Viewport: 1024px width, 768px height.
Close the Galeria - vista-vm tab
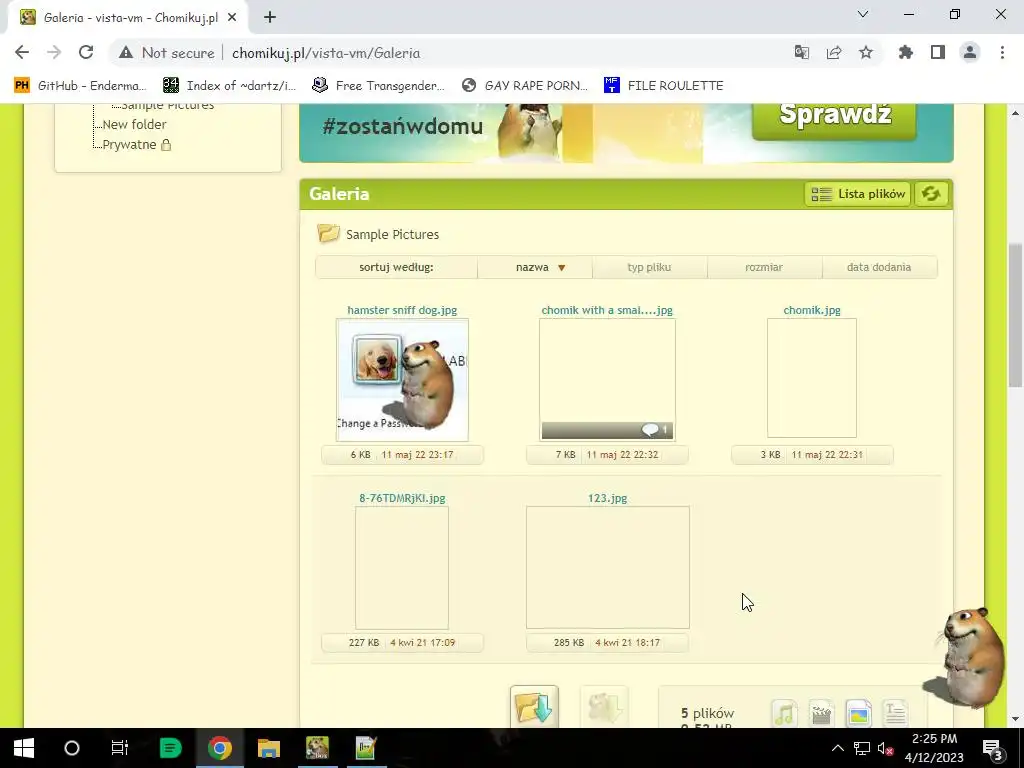(232, 18)
